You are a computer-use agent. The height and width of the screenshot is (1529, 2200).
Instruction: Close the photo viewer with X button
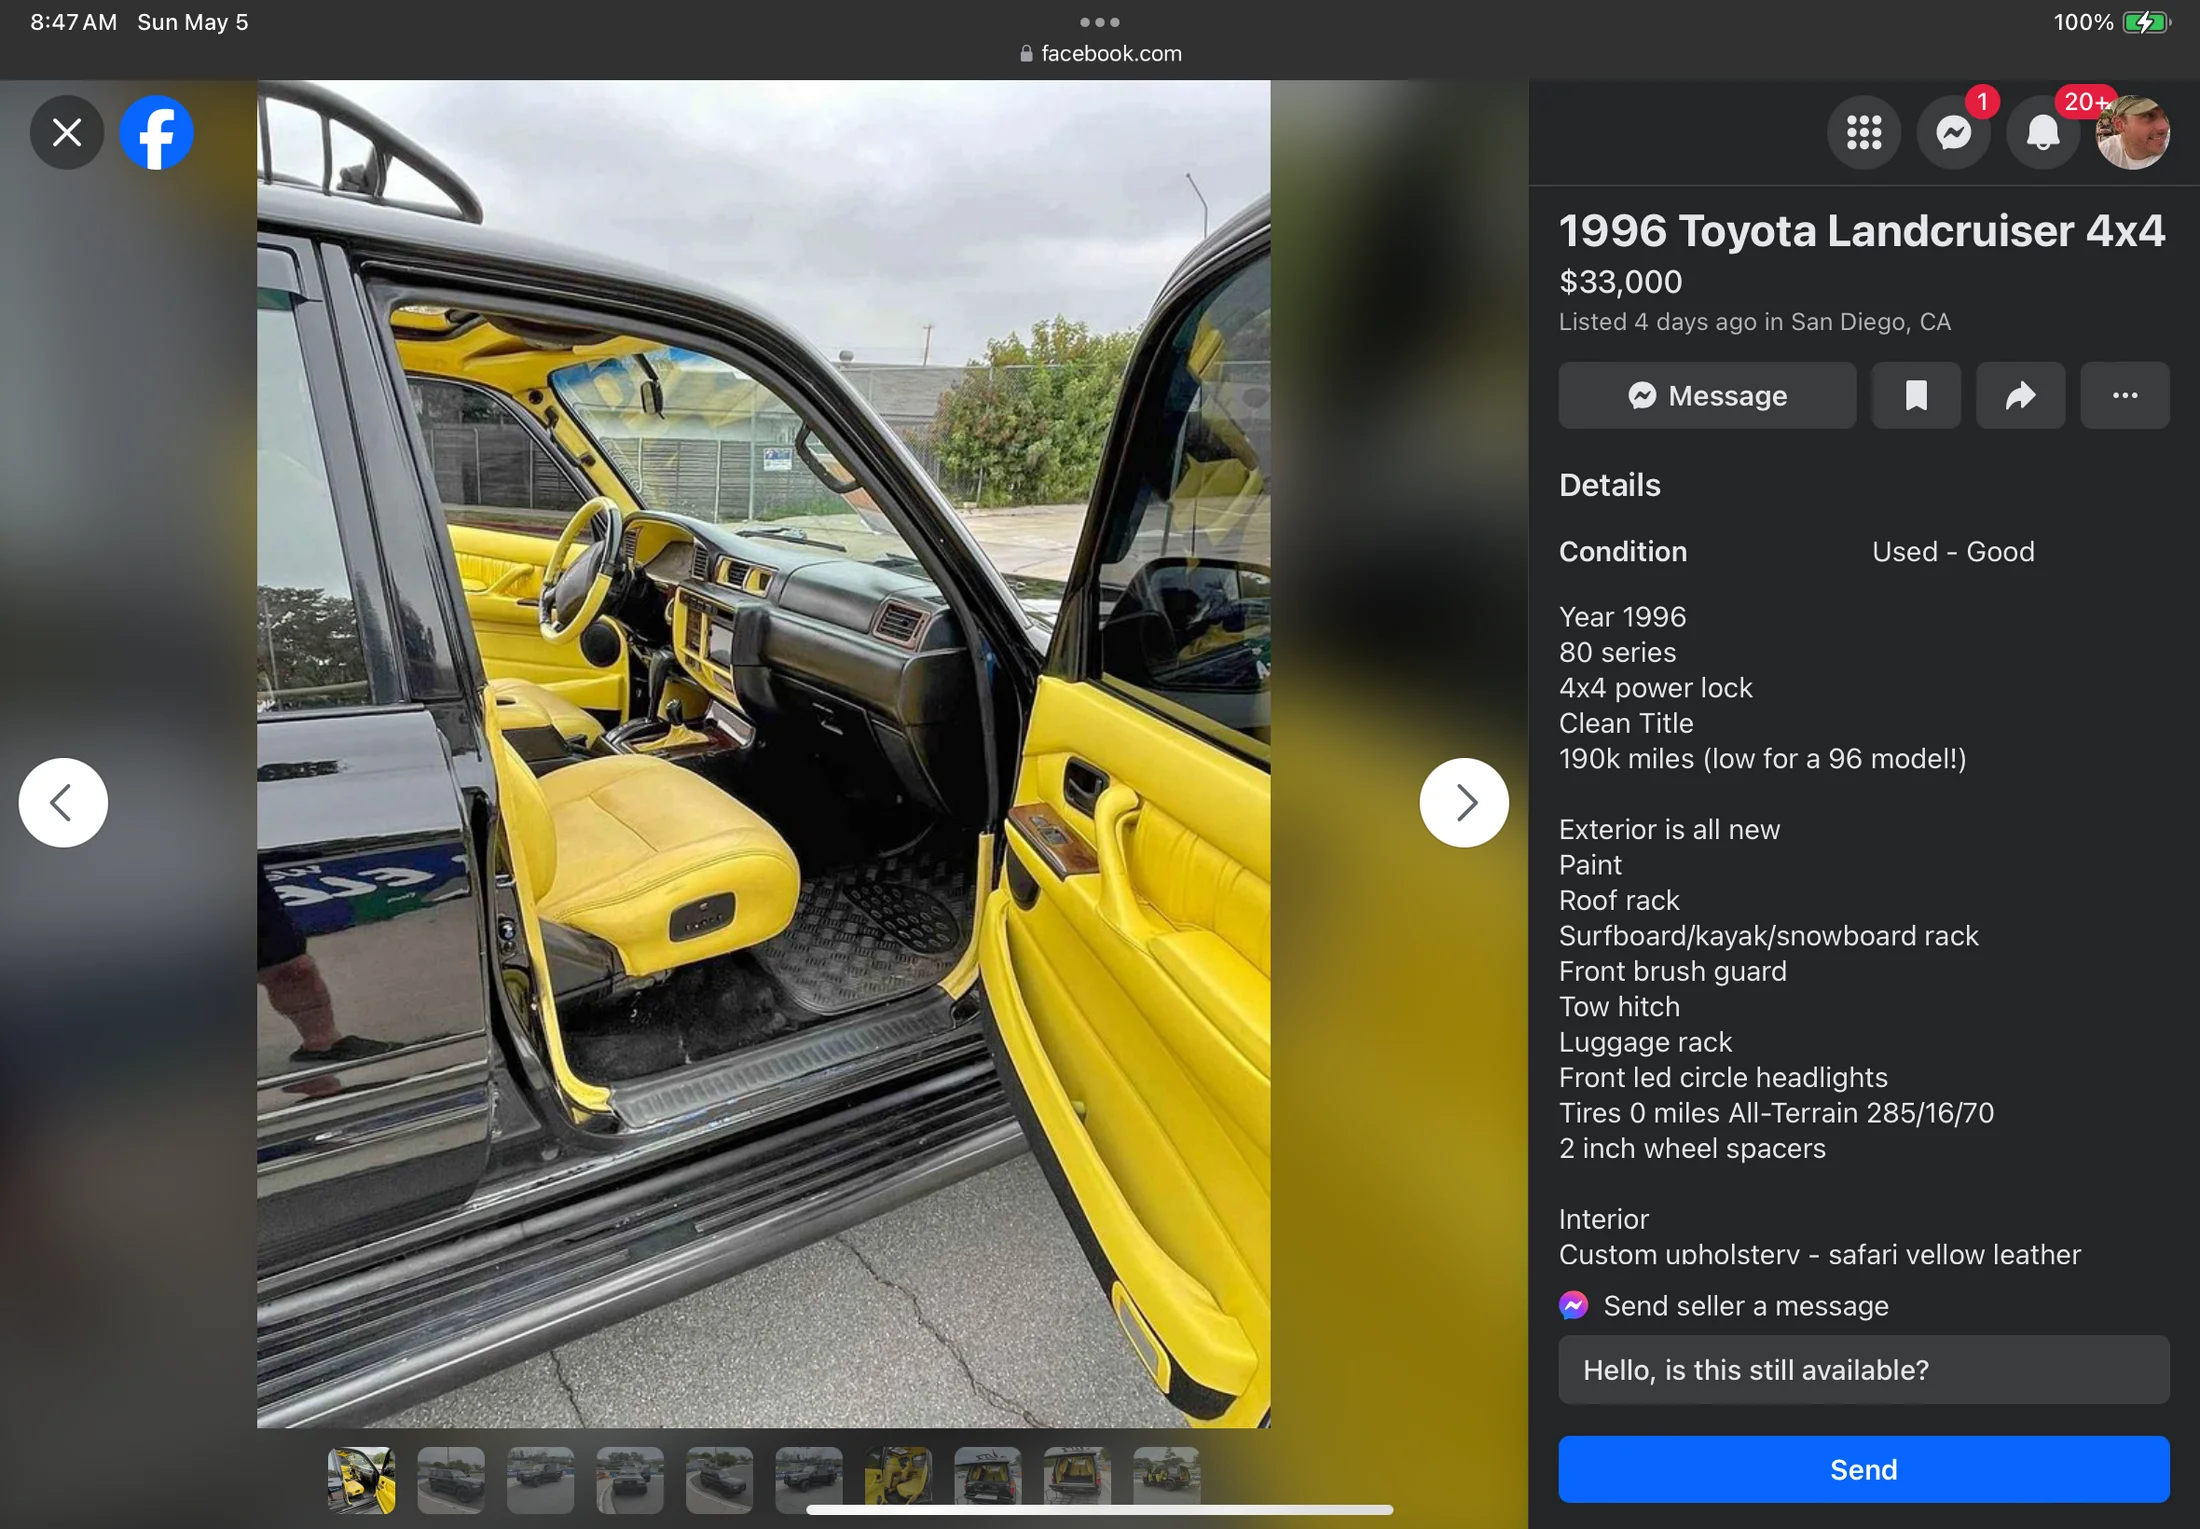67,132
